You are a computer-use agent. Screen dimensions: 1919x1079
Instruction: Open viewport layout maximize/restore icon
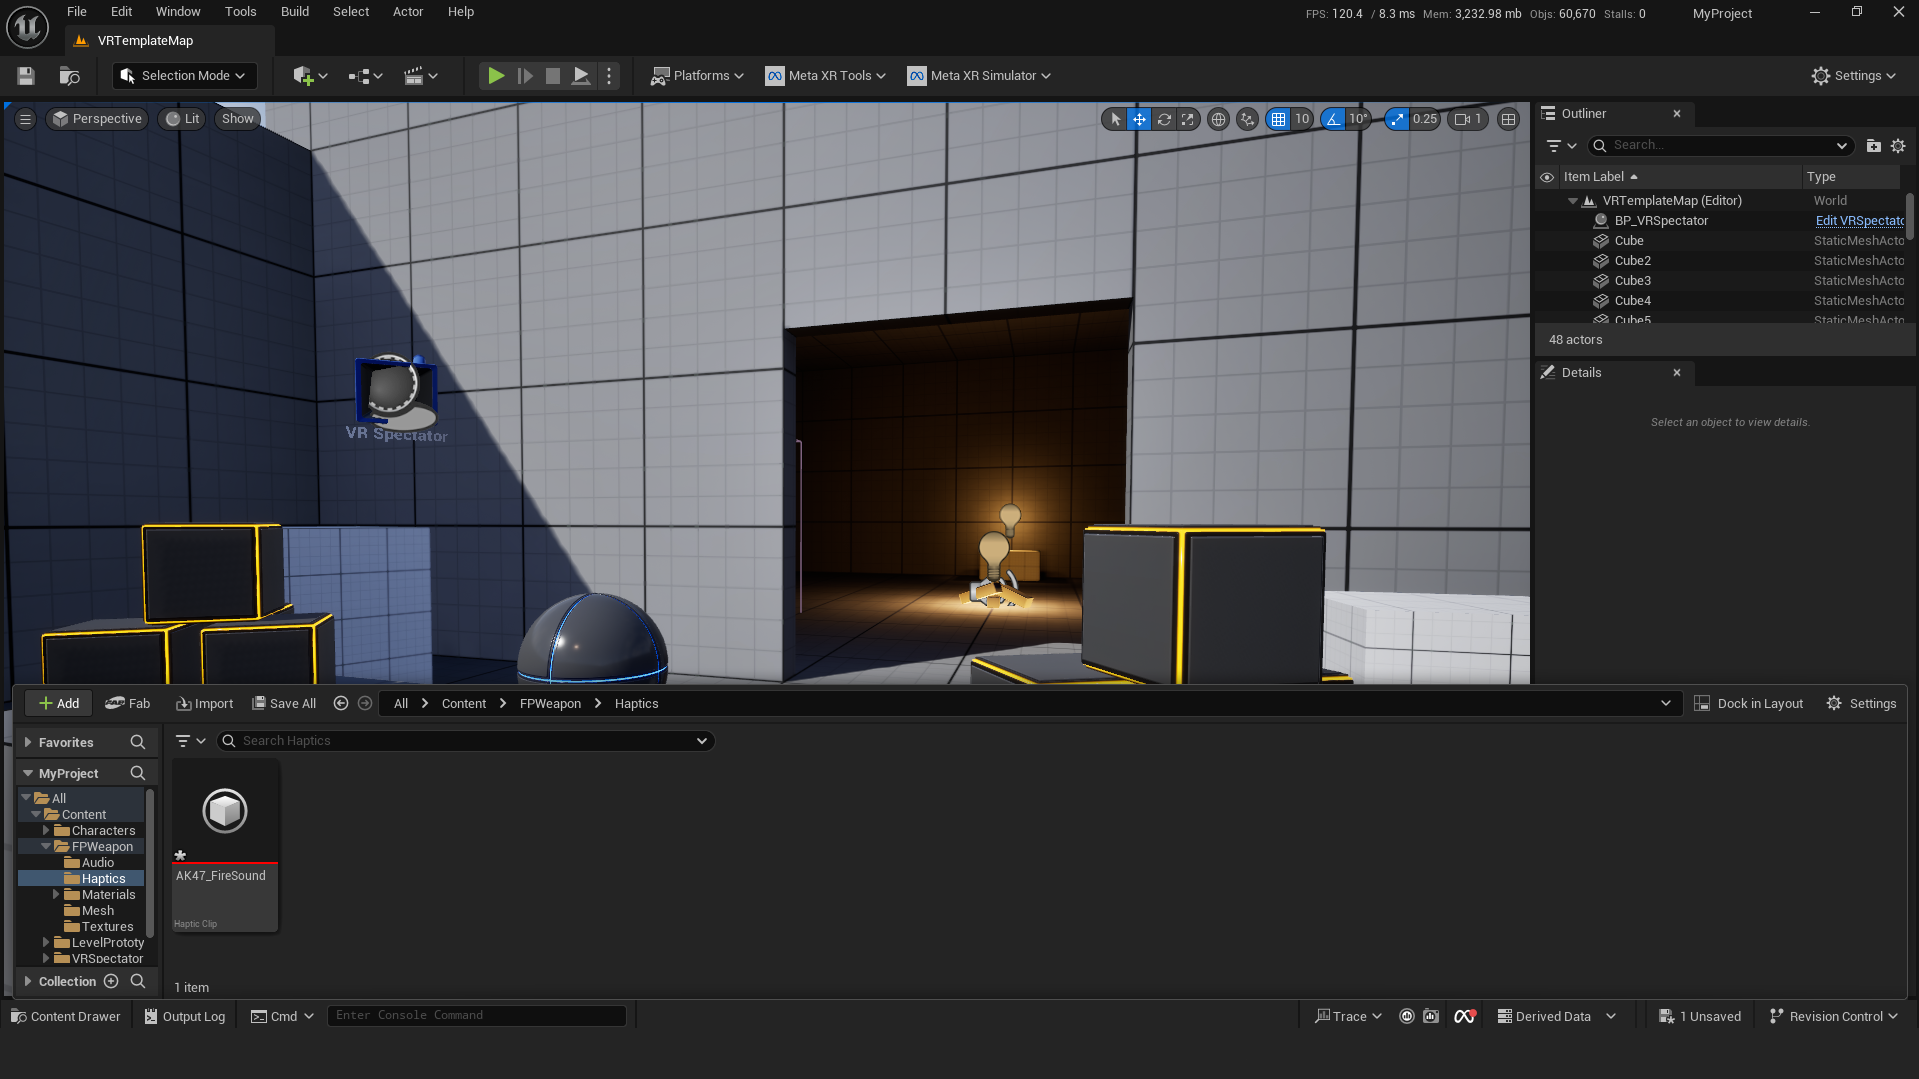tap(1509, 119)
